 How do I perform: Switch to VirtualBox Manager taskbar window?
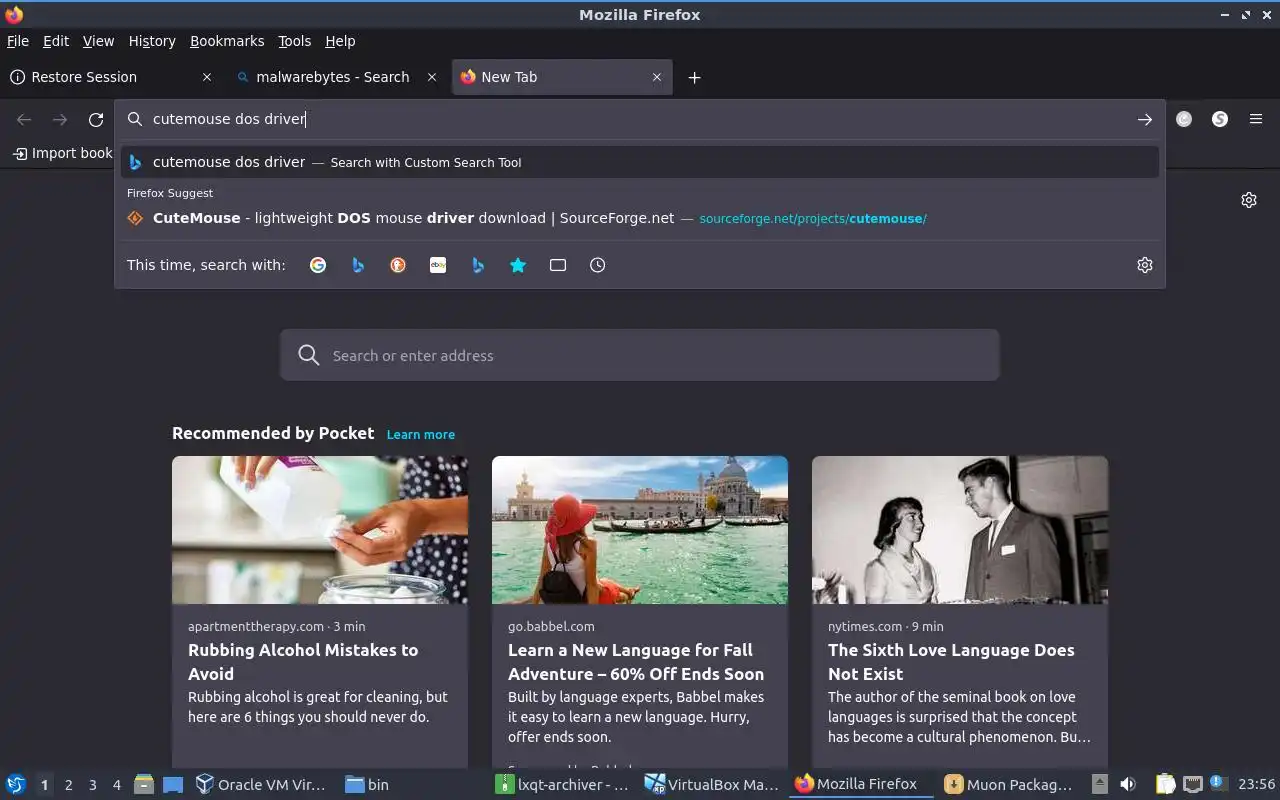pos(712,784)
